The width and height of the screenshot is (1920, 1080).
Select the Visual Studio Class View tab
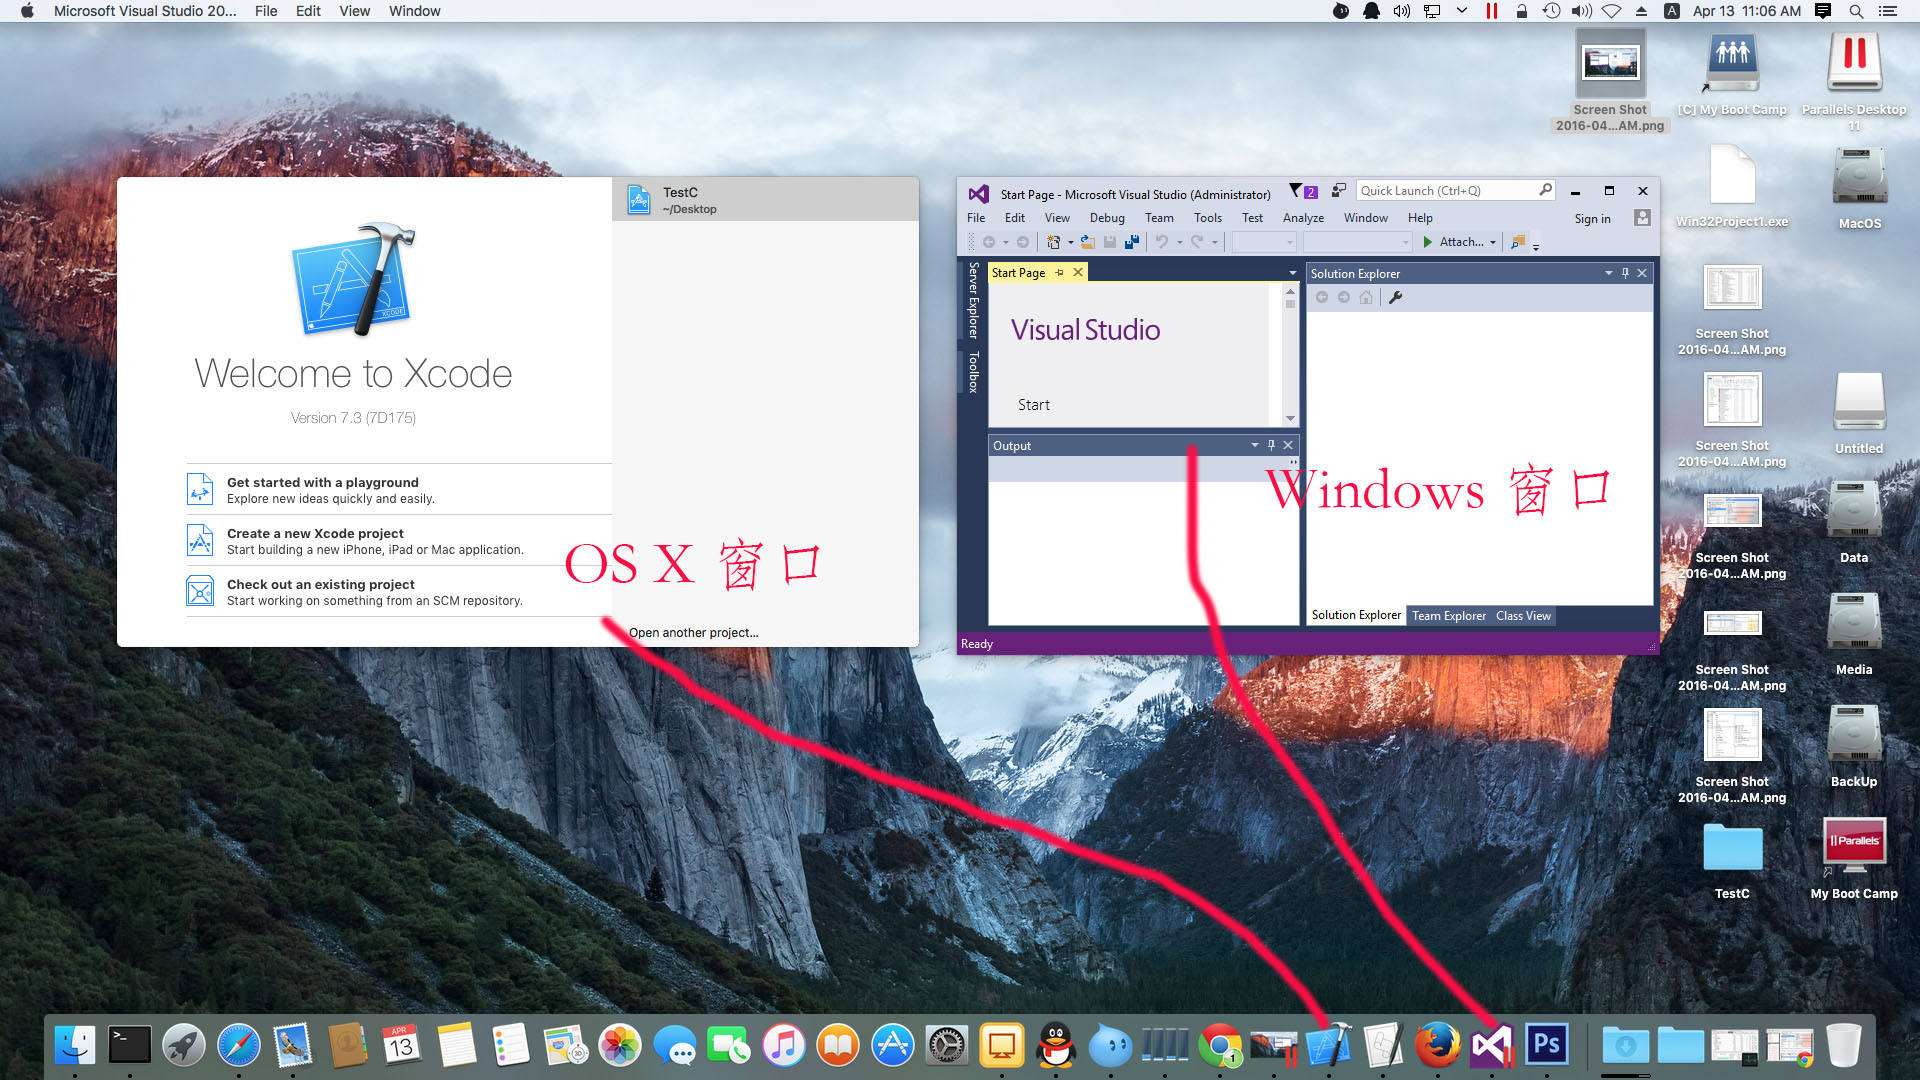(1523, 616)
